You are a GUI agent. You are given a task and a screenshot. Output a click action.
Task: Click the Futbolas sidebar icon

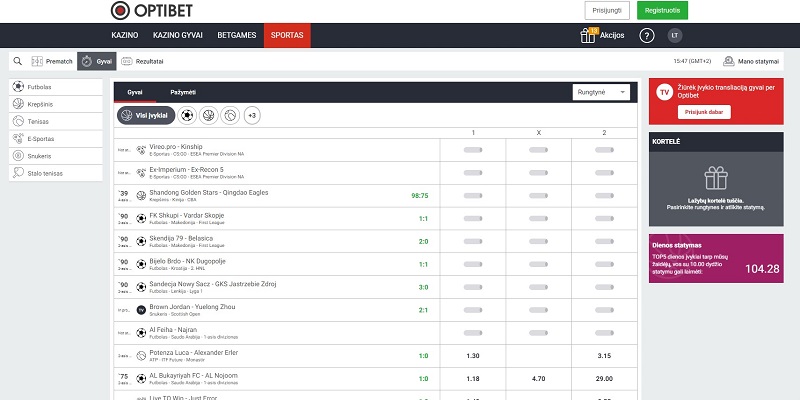pyautogui.click(x=18, y=87)
